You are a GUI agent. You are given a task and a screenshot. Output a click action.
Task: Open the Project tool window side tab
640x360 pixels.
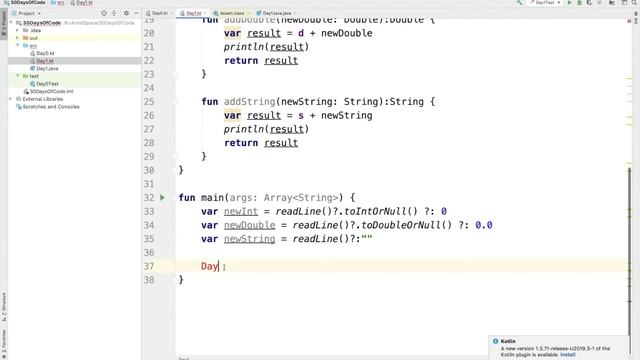tap(4, 24)
